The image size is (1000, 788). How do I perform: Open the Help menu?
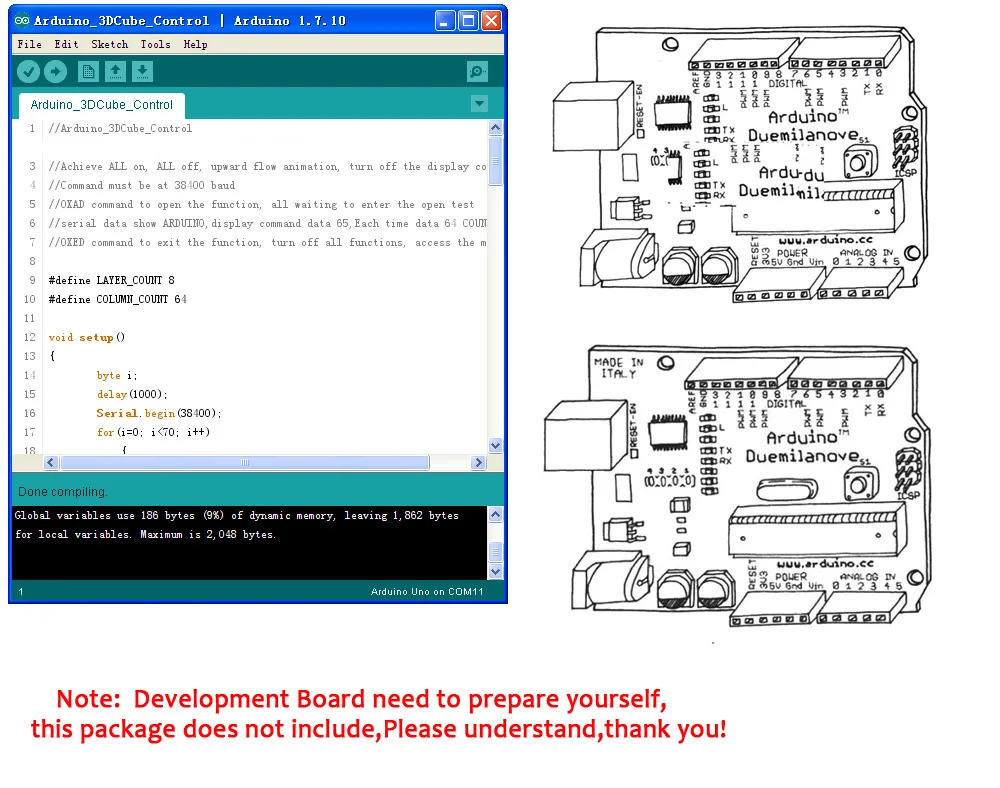click(195, 44)
